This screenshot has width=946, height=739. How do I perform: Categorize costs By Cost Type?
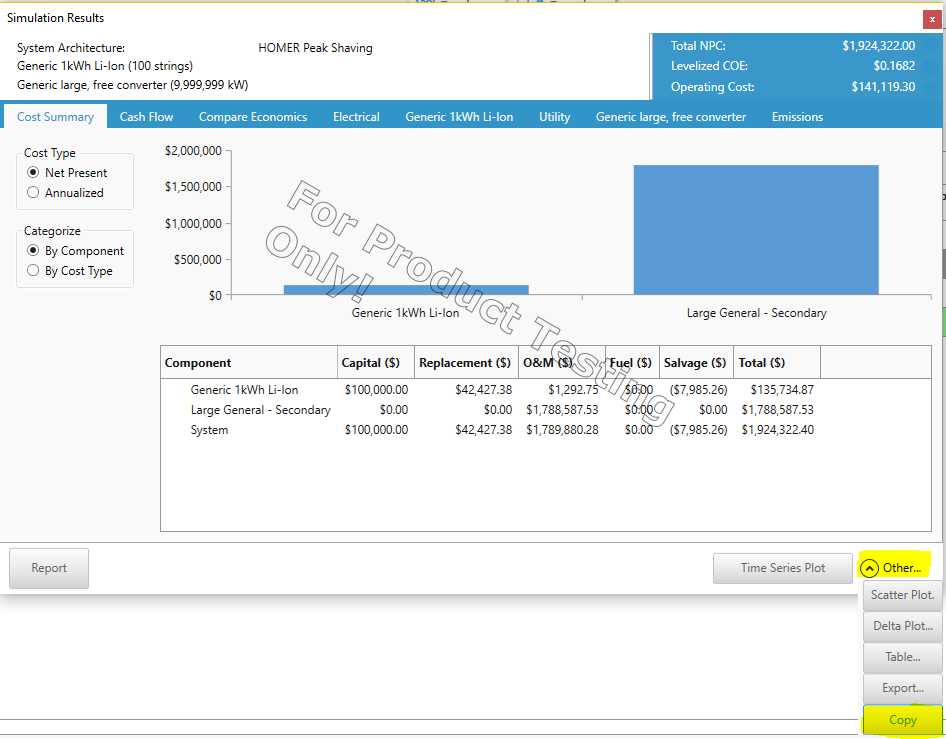[34, 271]
